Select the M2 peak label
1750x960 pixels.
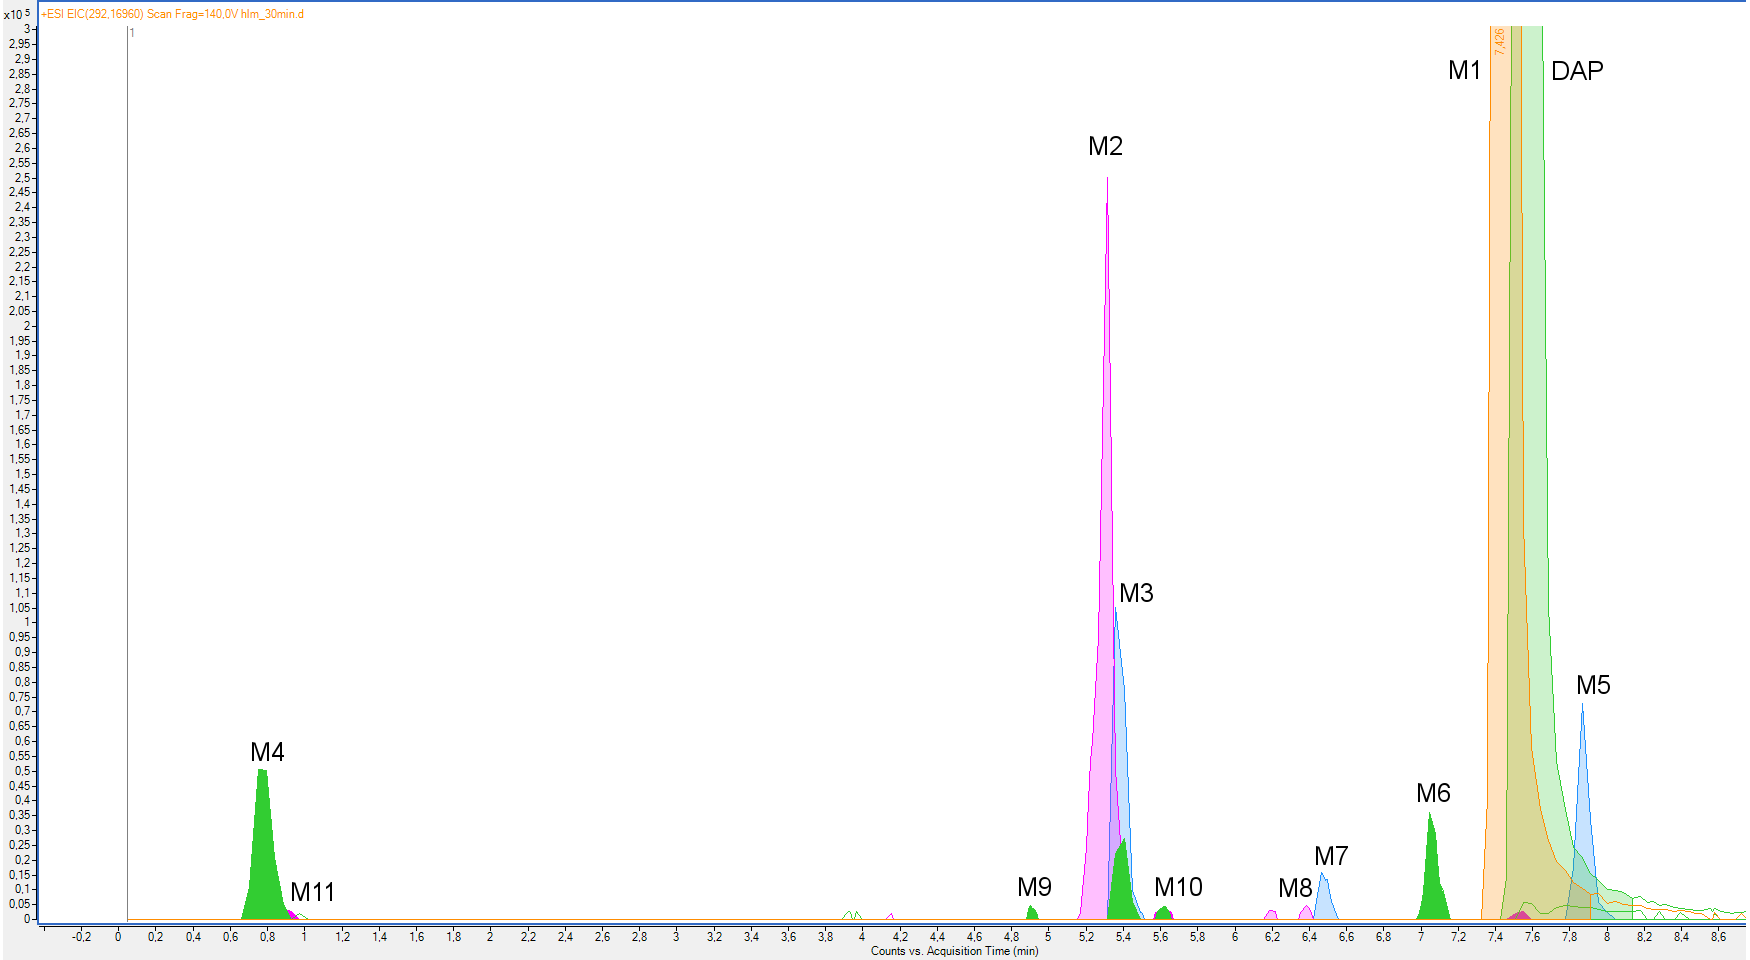pyautogui.click(x=1105, y=147)
